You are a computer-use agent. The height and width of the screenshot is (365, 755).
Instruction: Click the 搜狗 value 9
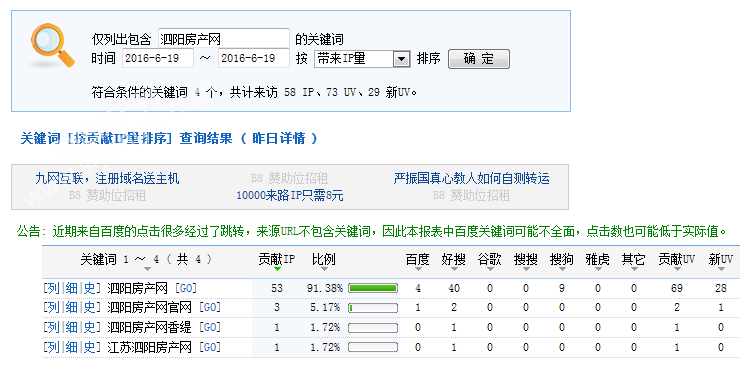562,288
